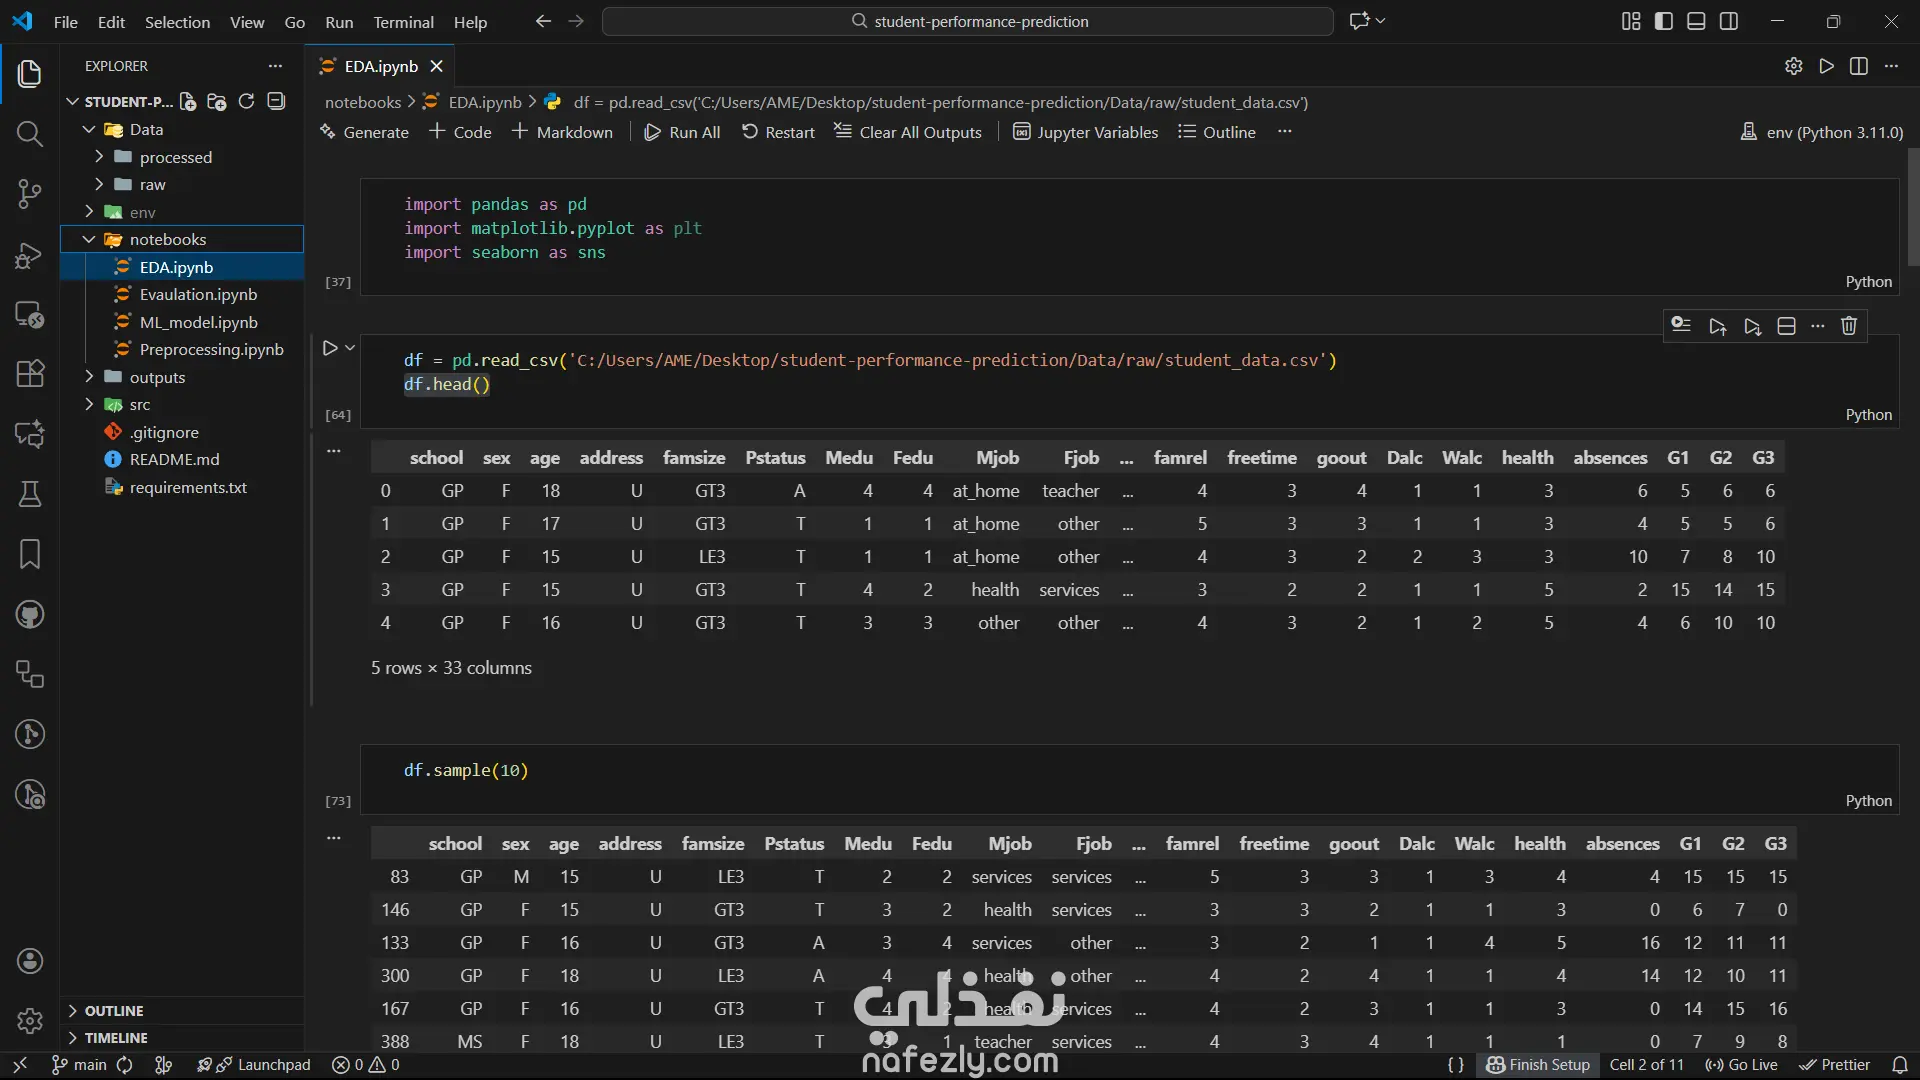Refresh the Explorer file tree
1920x1080 pixels.
[246, 101]
